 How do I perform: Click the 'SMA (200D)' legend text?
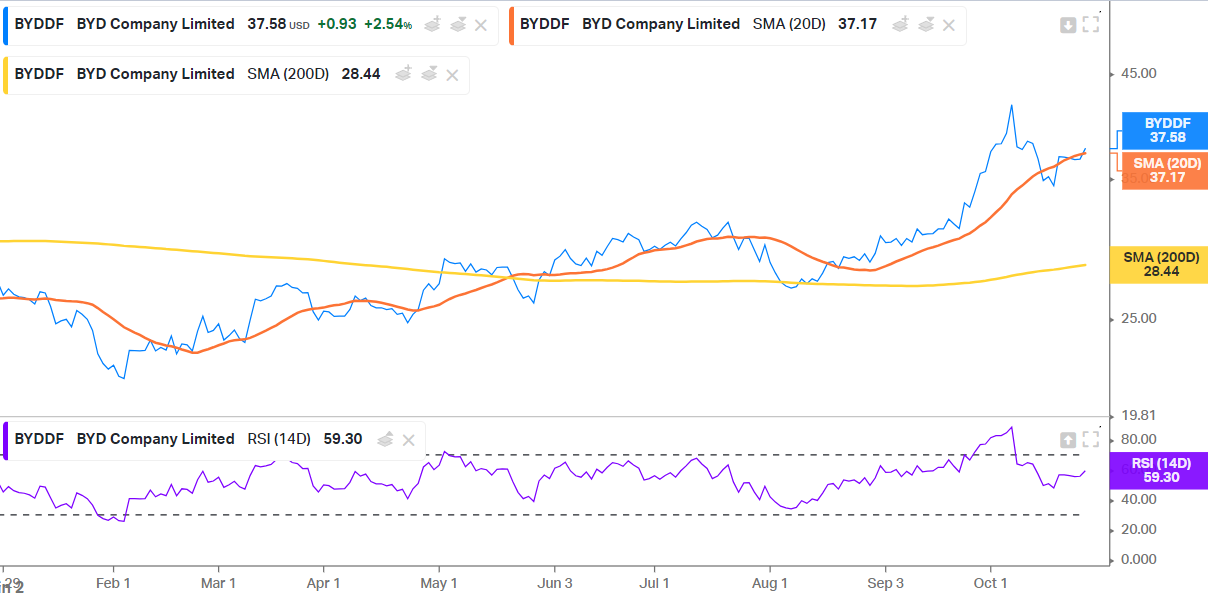tap(288, 74)
